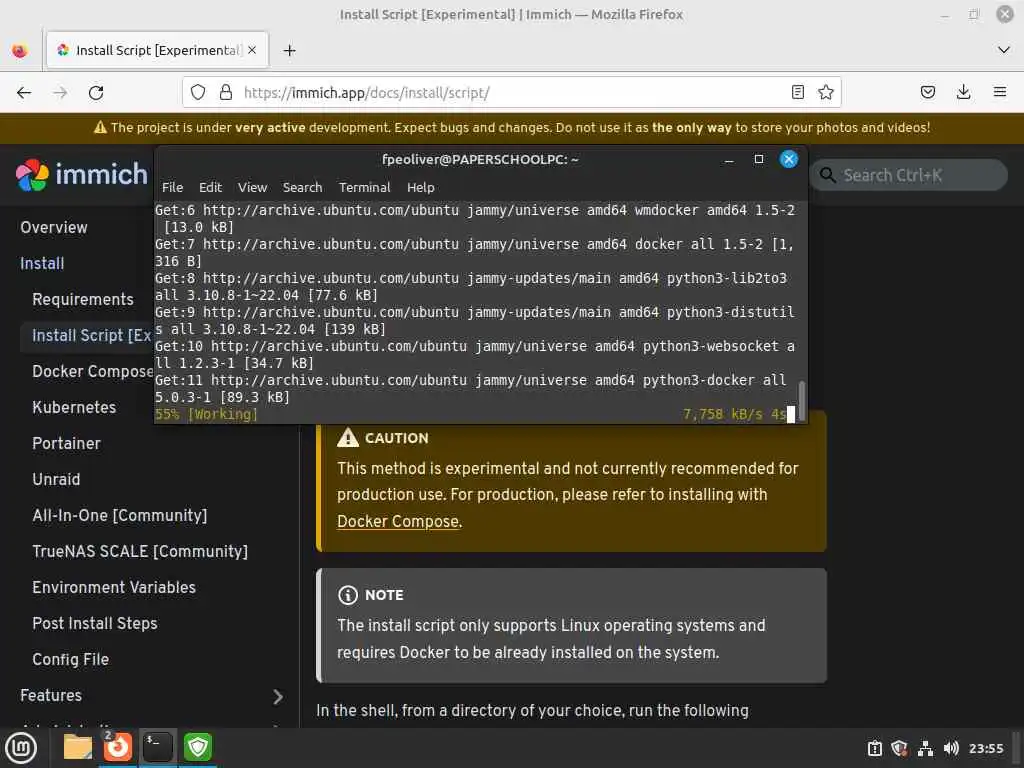
Task: Open the Firefox downloads panel
Action: click(x=963, y=92)
